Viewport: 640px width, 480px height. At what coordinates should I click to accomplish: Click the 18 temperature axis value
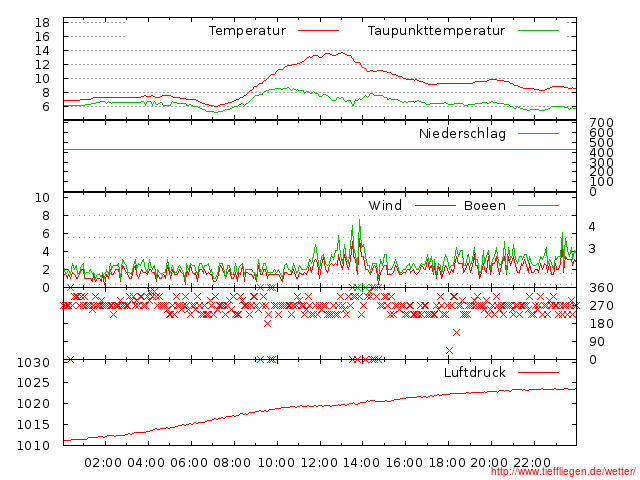point(42,23)
